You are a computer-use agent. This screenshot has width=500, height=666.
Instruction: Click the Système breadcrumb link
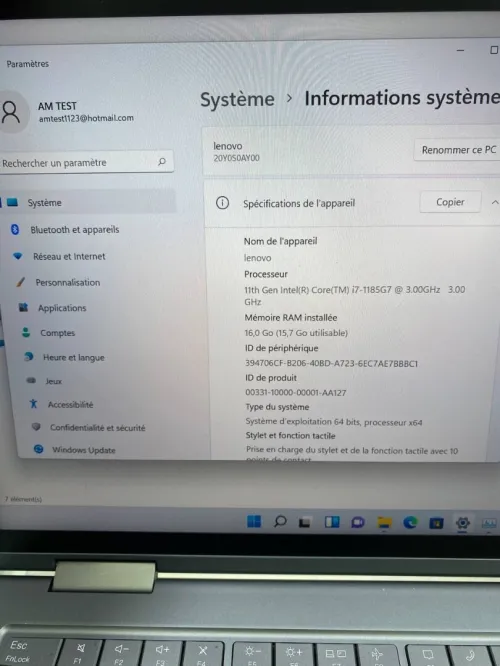pyautogui.click(x=237, y=100)
